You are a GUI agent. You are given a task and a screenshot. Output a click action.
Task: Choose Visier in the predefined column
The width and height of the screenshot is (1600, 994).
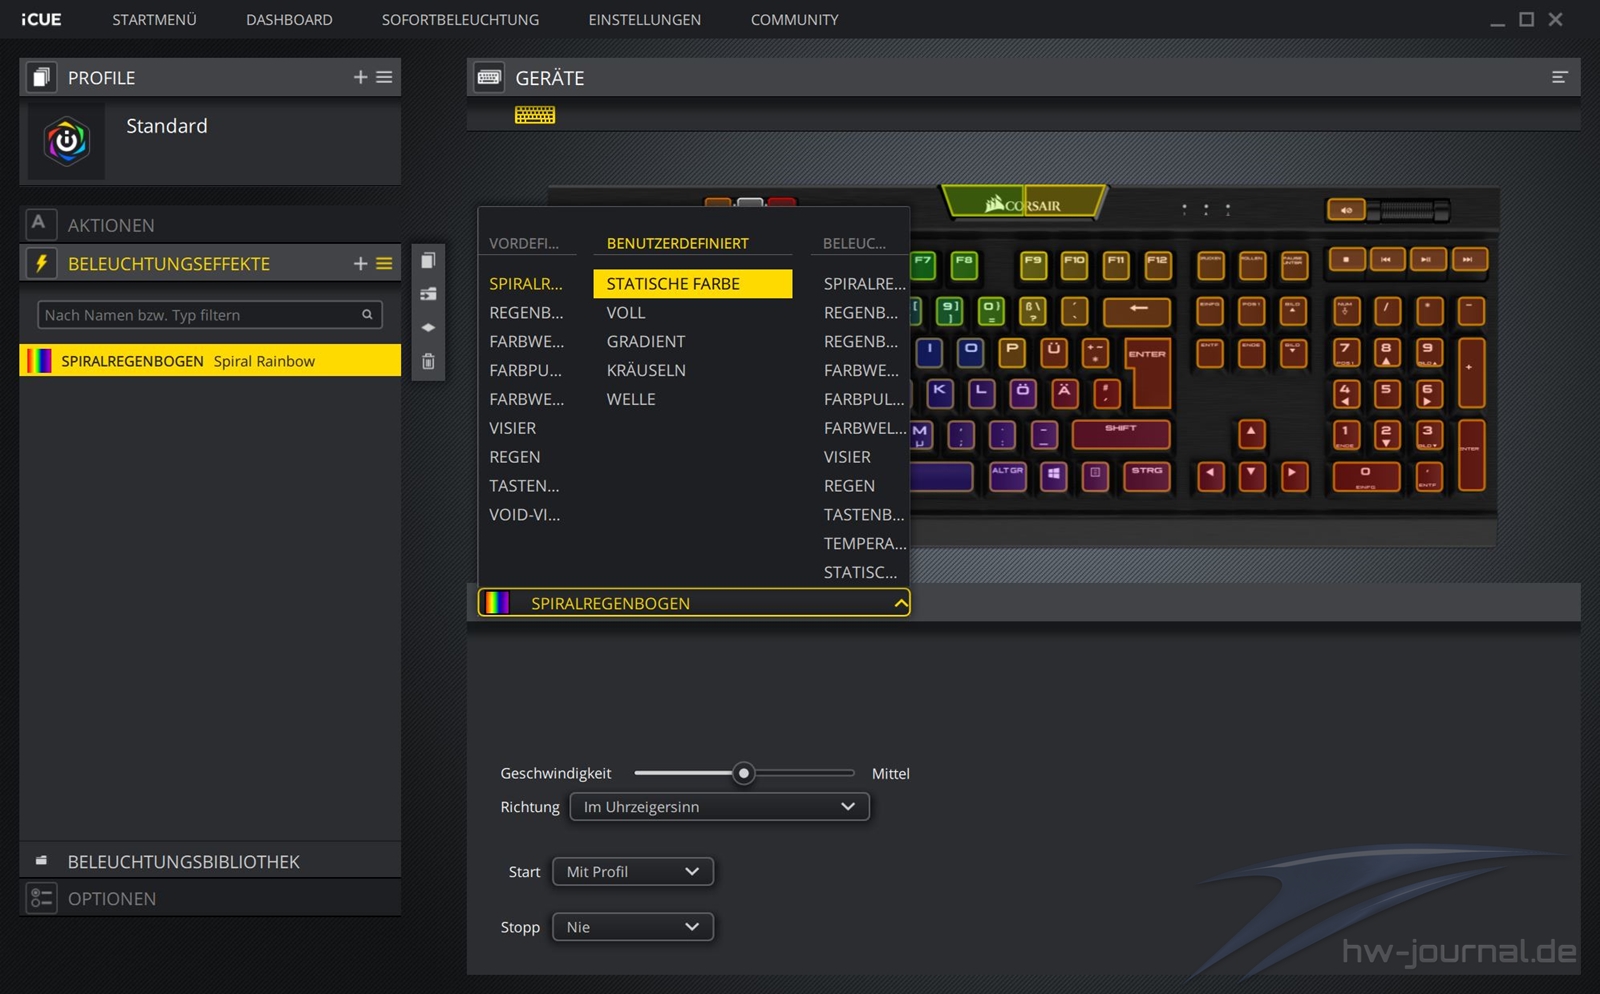tap(512, 428)
